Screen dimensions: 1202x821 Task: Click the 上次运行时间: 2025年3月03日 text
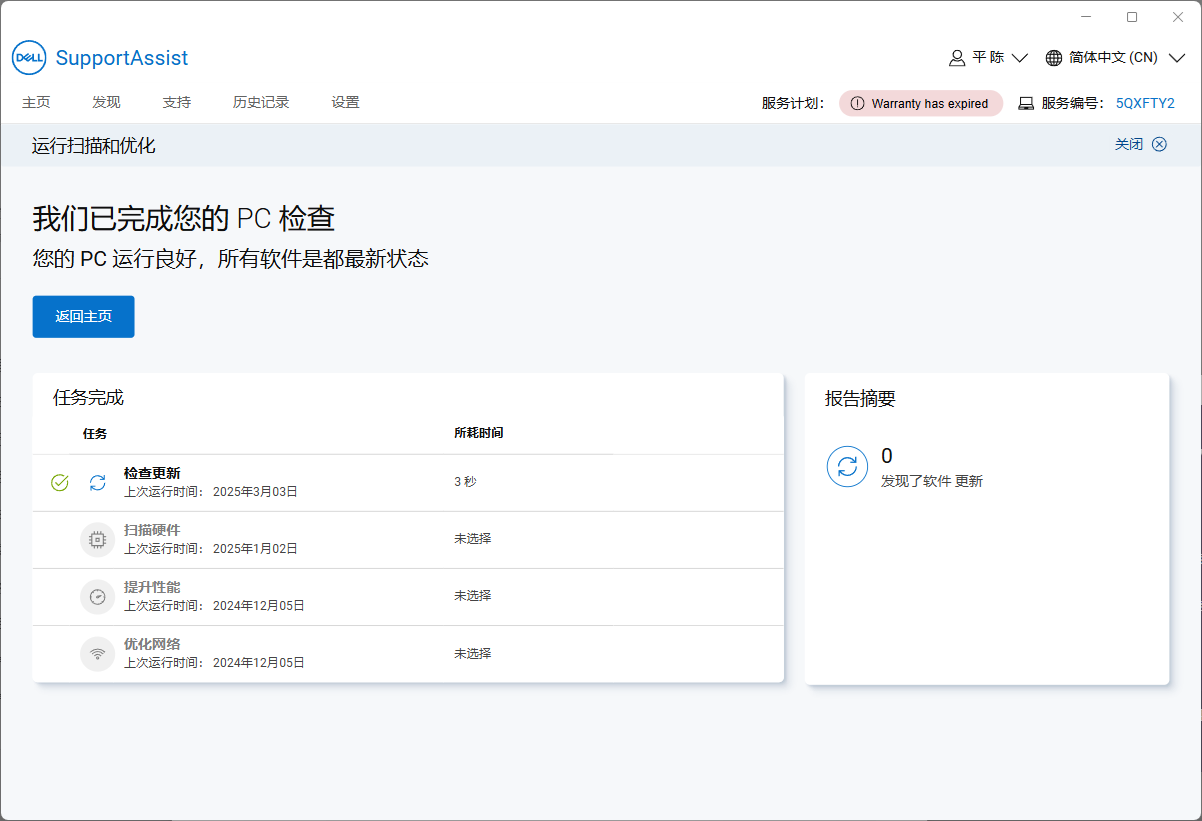[x=211, y=491]
